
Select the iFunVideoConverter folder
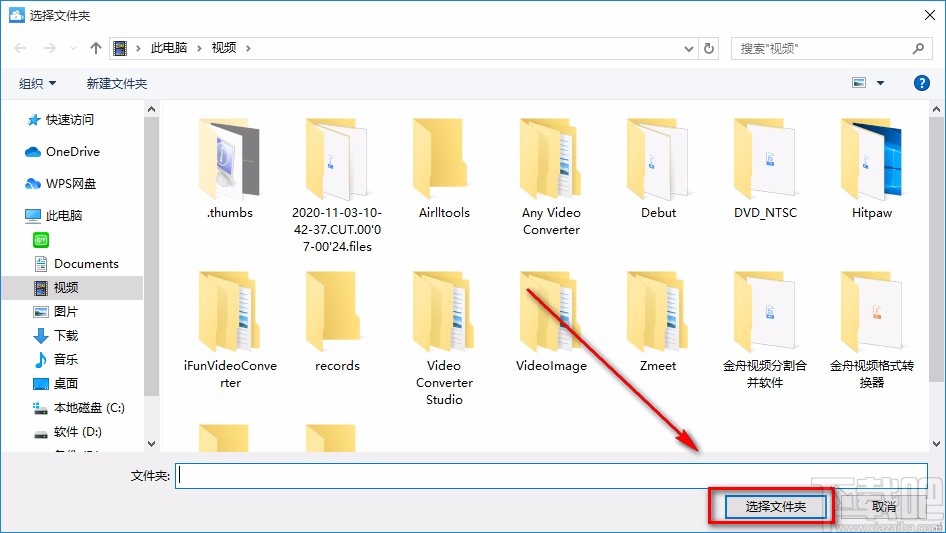point(230,330)
